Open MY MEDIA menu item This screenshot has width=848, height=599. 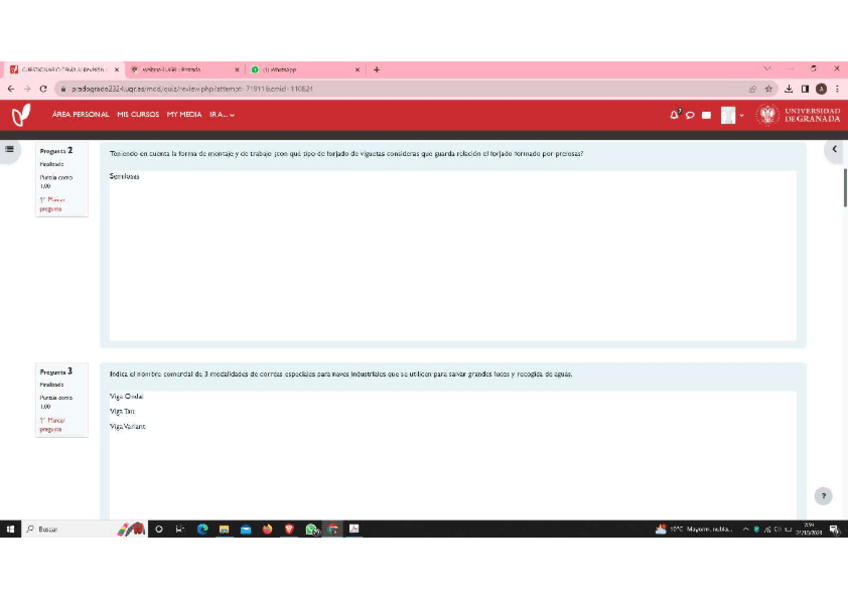click(184, 115)
